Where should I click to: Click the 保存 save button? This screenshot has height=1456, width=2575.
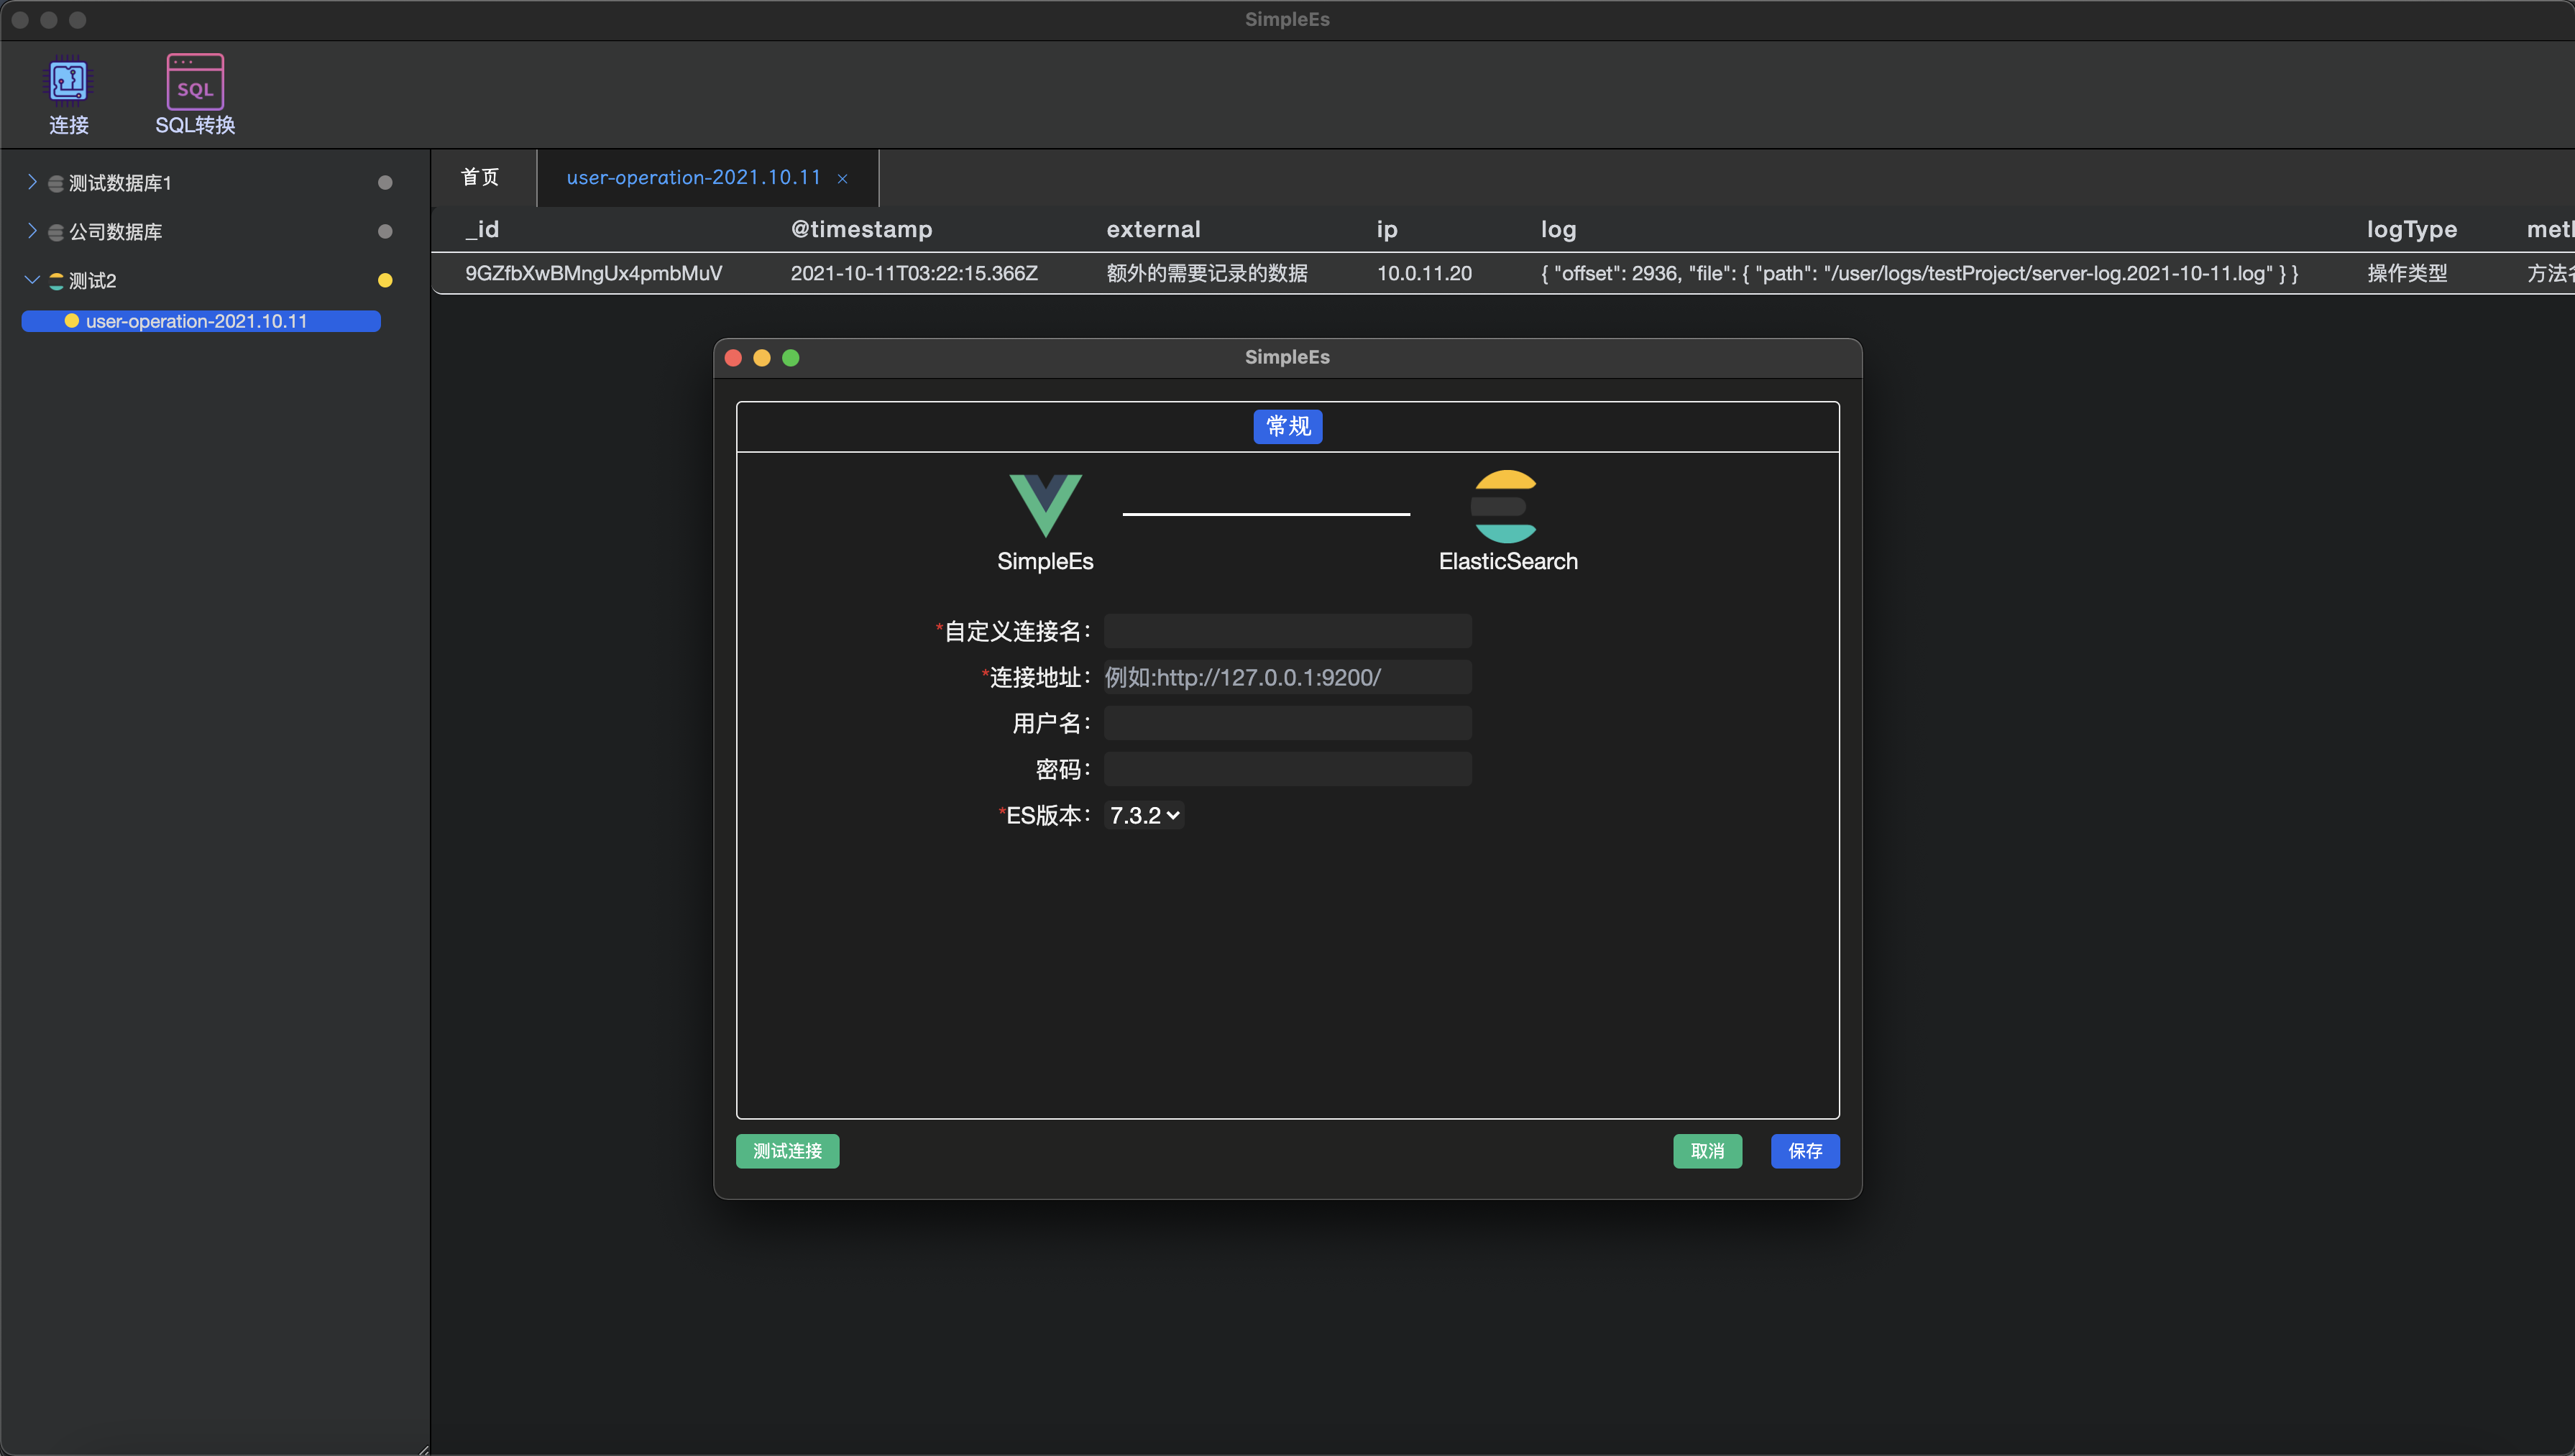1804,1151
